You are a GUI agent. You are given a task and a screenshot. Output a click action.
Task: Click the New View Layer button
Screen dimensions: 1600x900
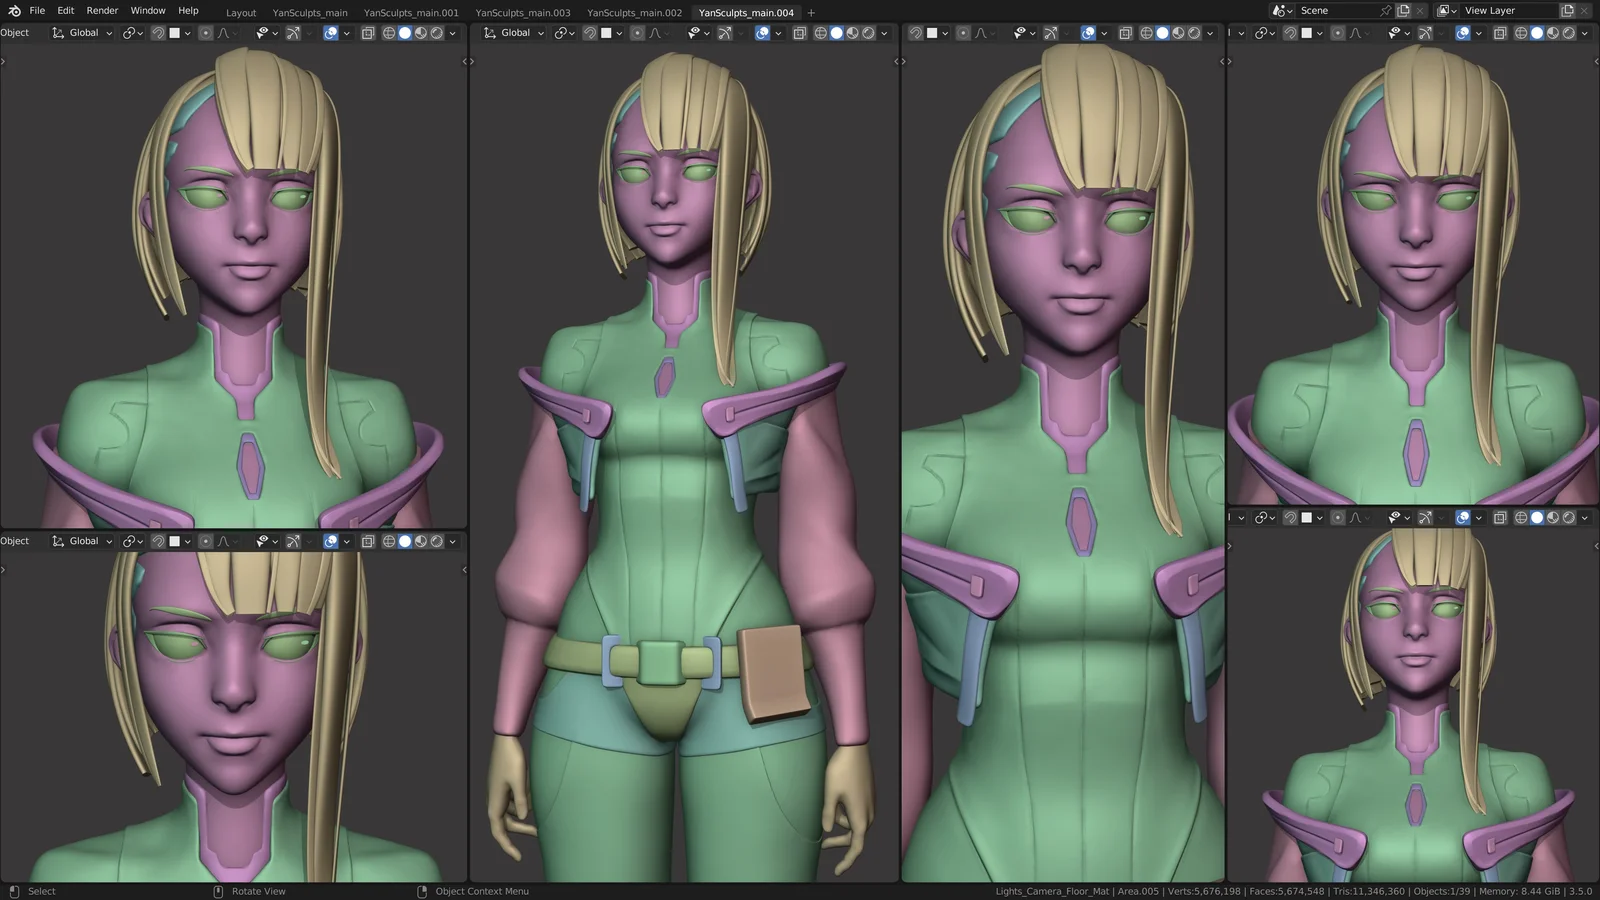click(1567, 10)
